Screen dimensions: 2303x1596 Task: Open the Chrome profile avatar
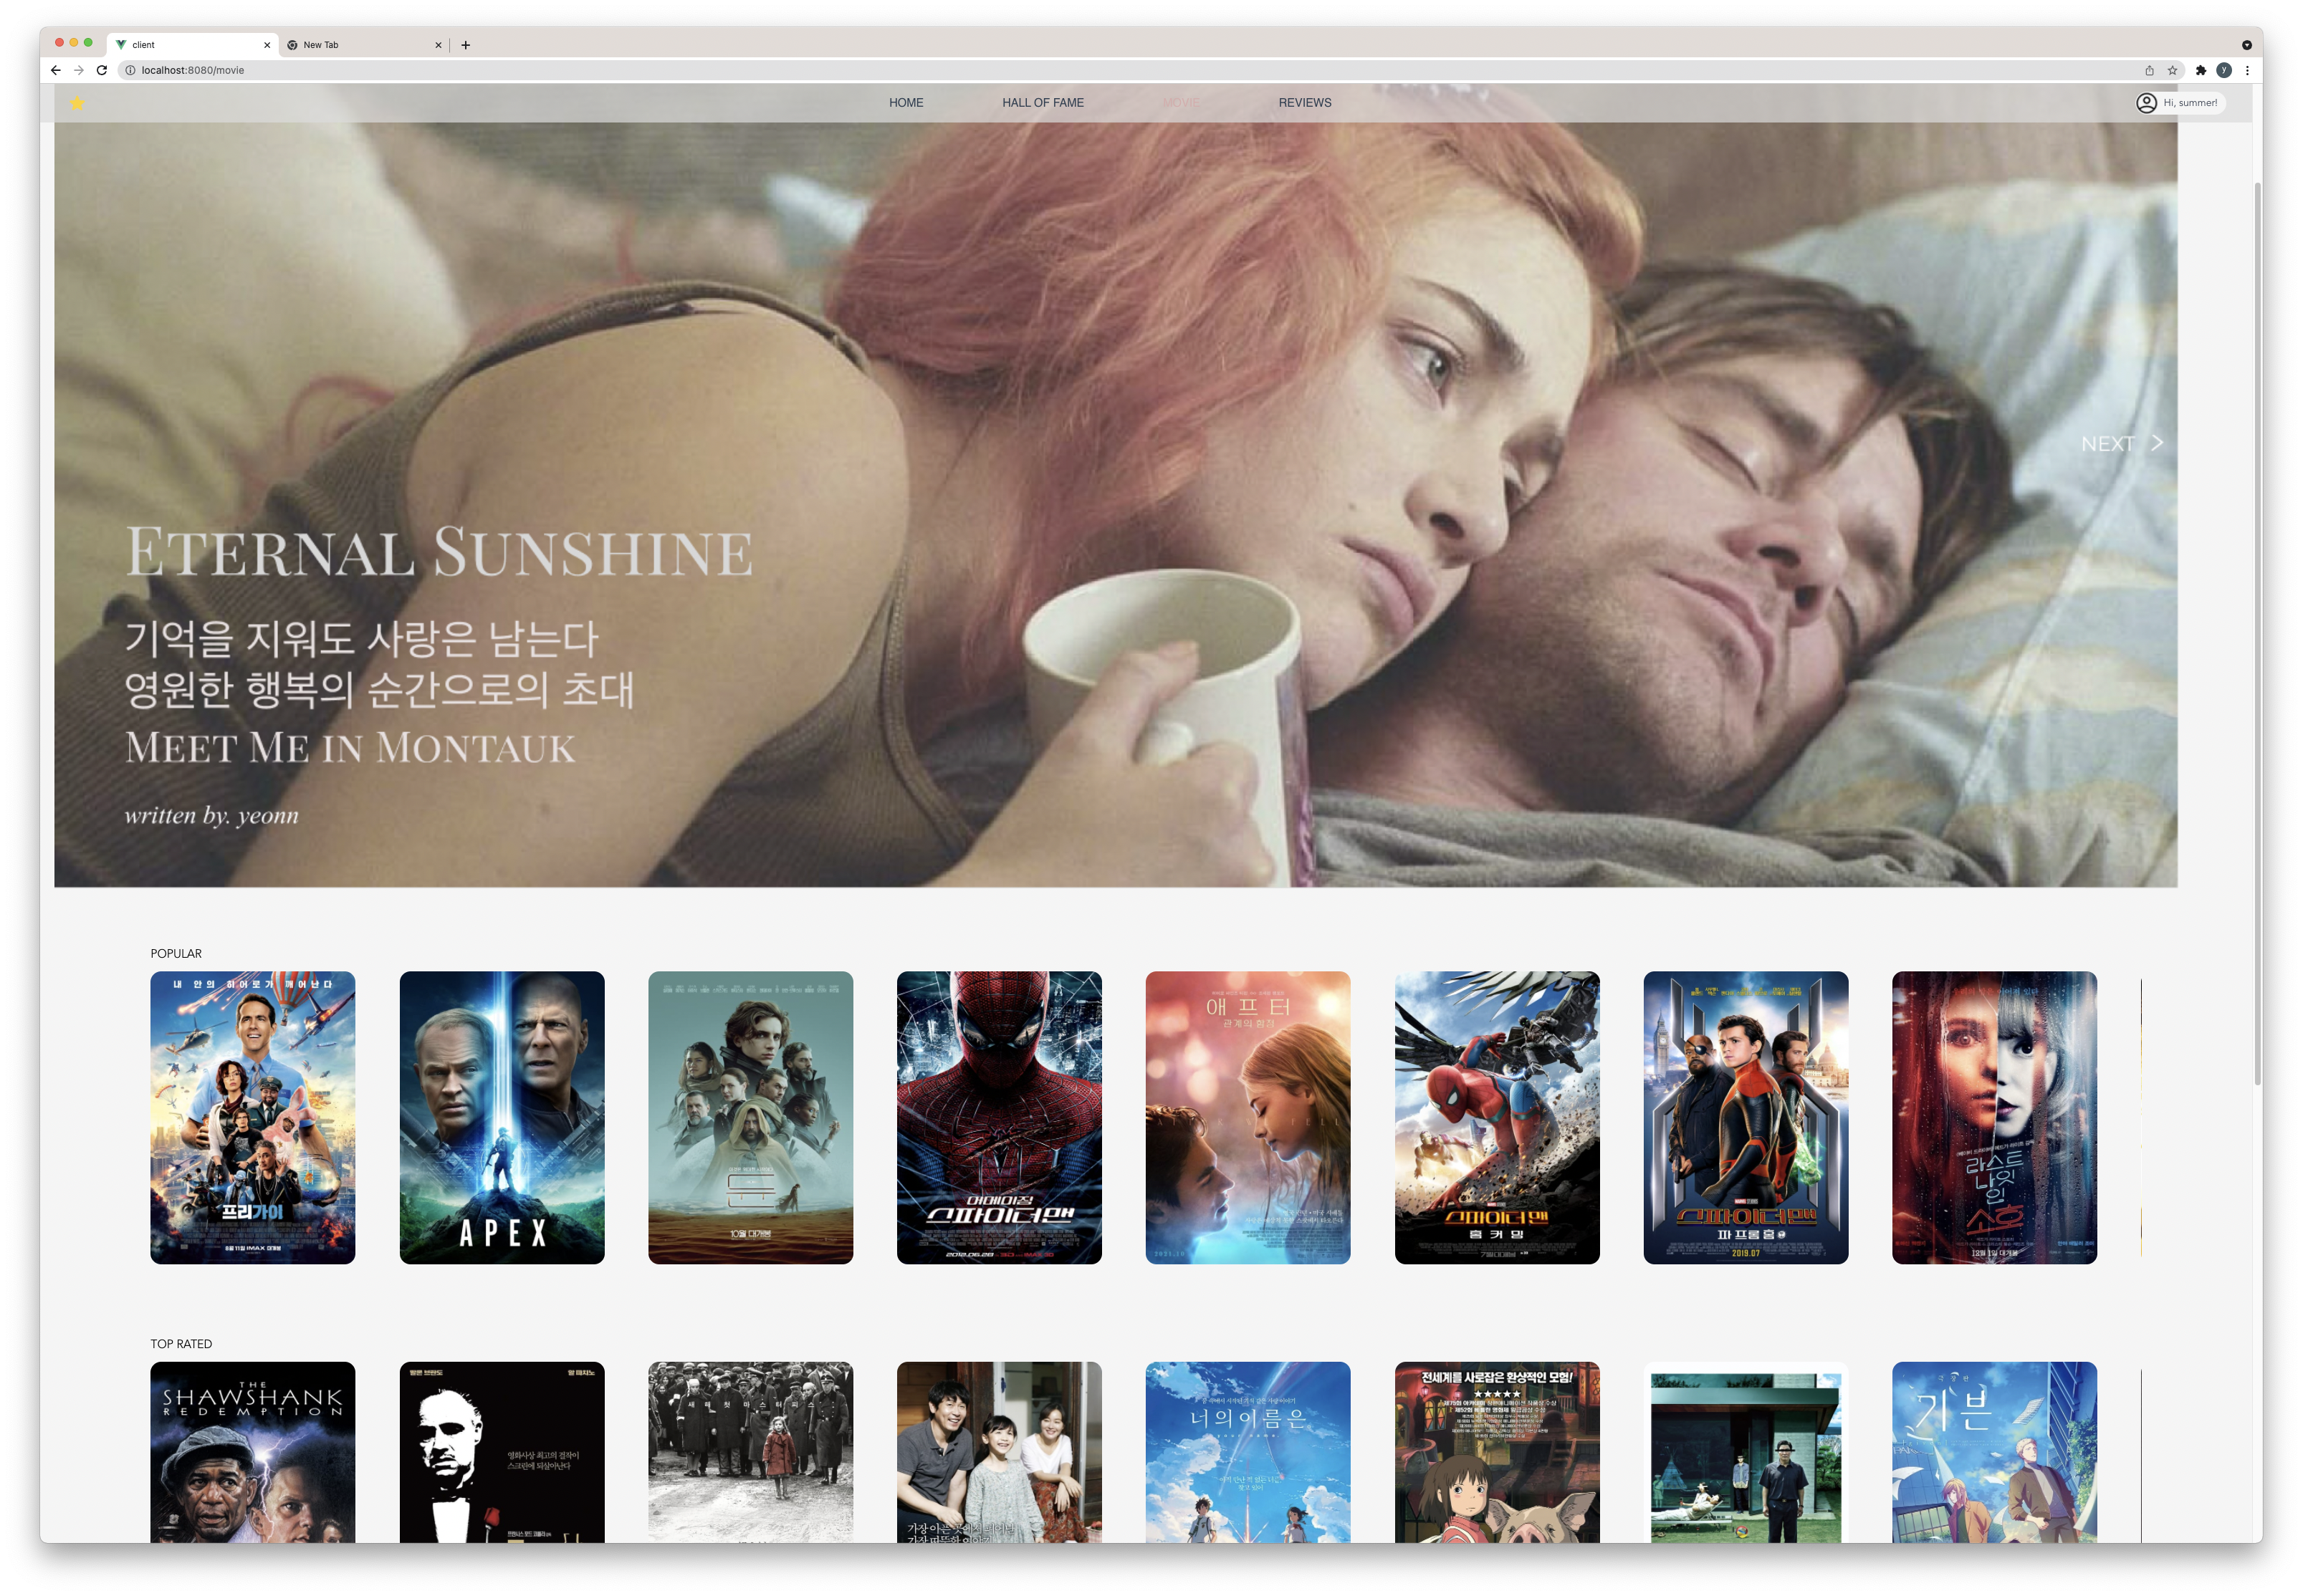click(2224, 70)
